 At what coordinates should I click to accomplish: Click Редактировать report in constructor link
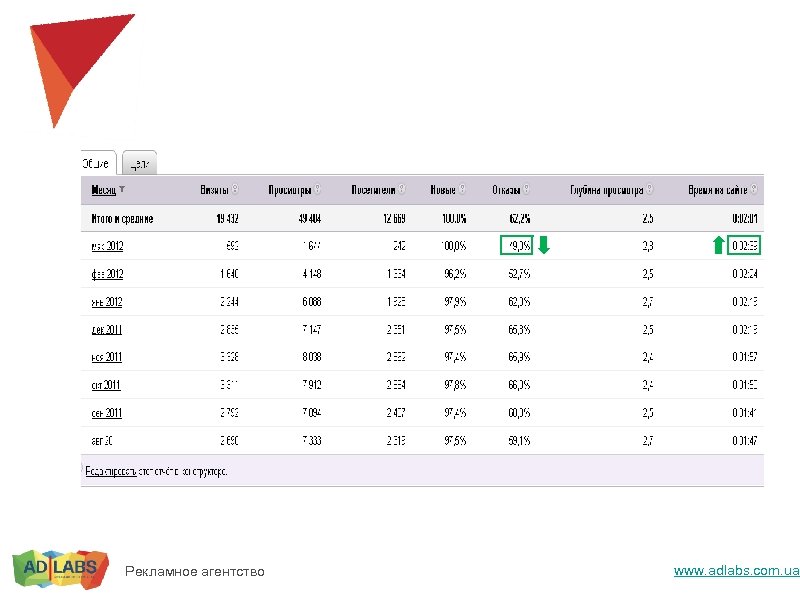pos(111,471)
